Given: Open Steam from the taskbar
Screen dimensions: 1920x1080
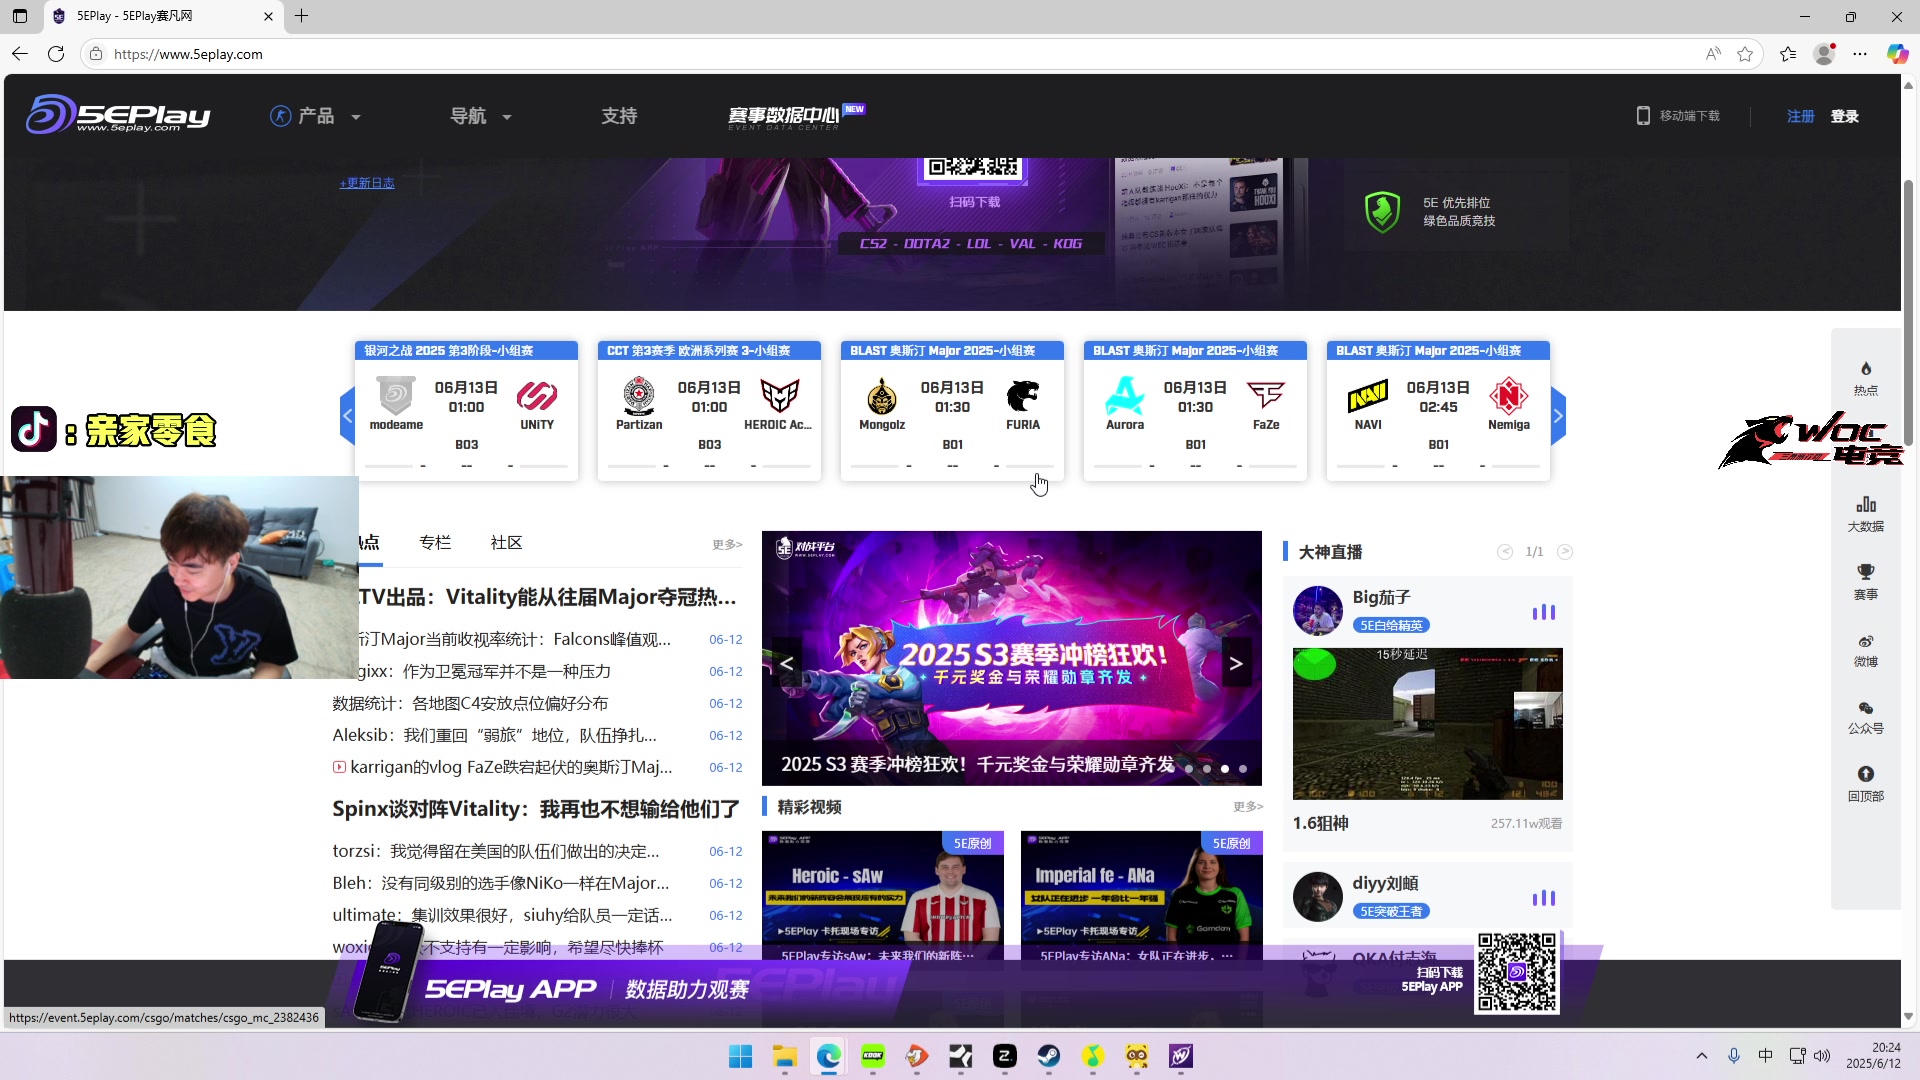Looking at the screenshot, I should 1048,1056.
